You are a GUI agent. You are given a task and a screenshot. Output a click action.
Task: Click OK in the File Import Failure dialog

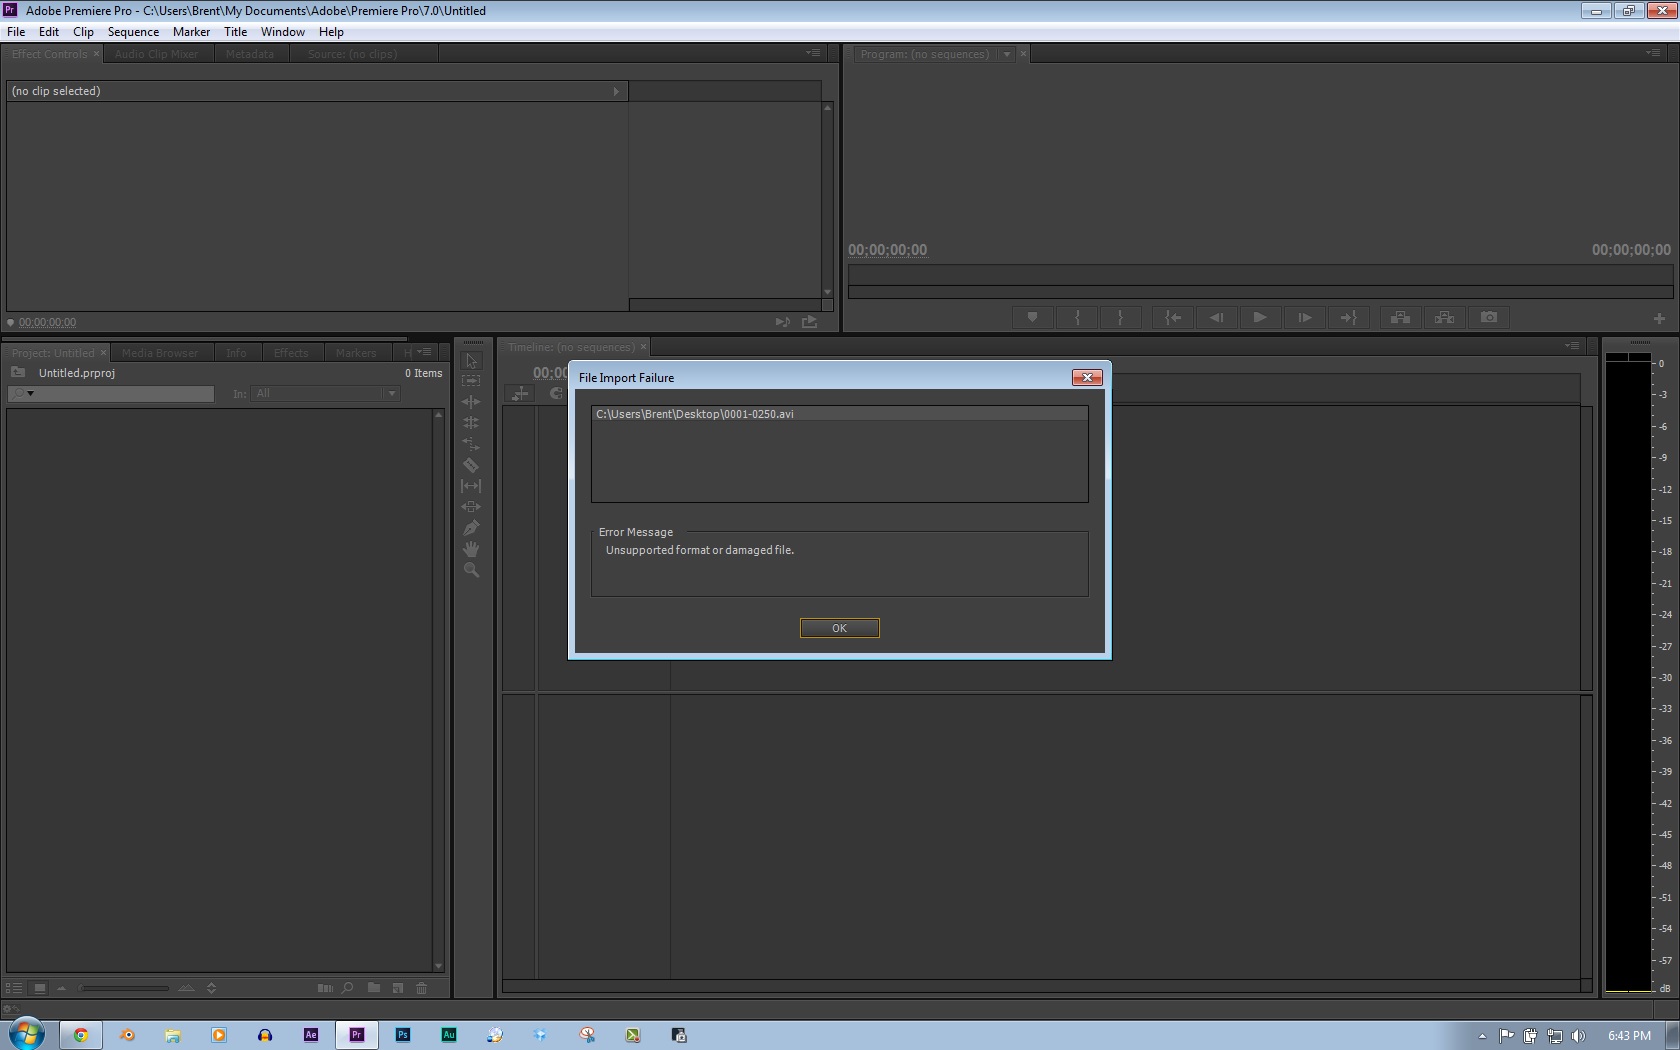[839, 628]
